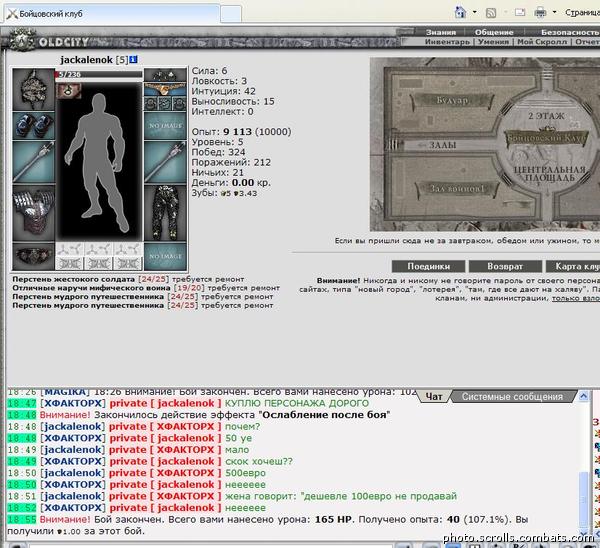Go to Центральная площадь on the map
Screen dimensions: 600x548
pyautogui.click(x=549, y=174)
